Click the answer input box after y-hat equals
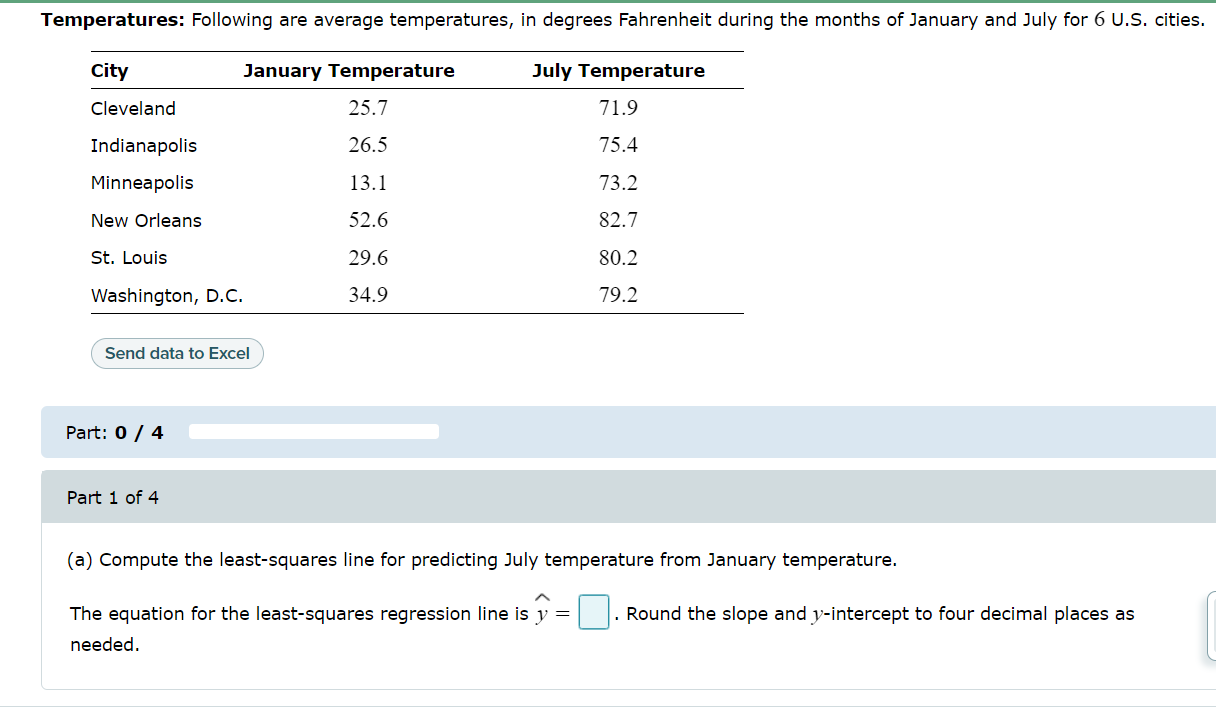This screenshot has height=707, width=1216. click(x=593, y=613)
